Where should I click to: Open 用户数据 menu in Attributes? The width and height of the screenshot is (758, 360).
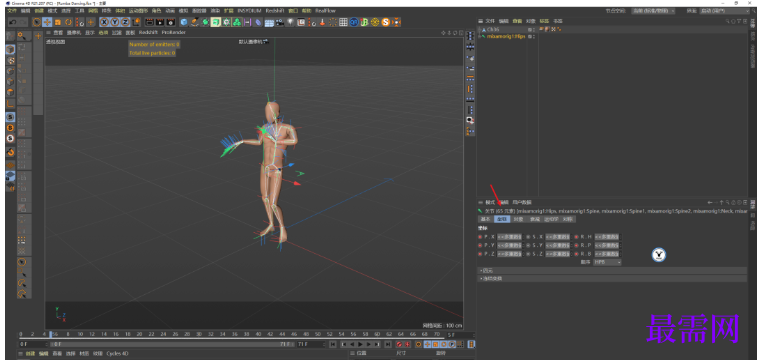(x=522, y=202)
